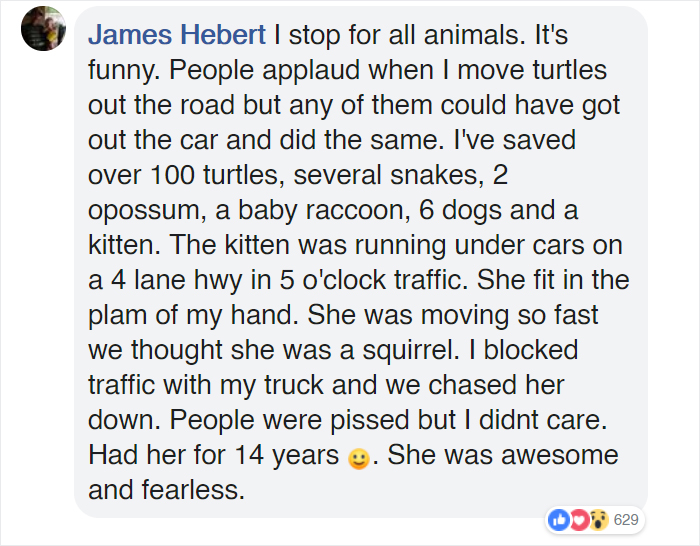Visit the James Hebert name link

pyautogui.click(x=177, y=34)
